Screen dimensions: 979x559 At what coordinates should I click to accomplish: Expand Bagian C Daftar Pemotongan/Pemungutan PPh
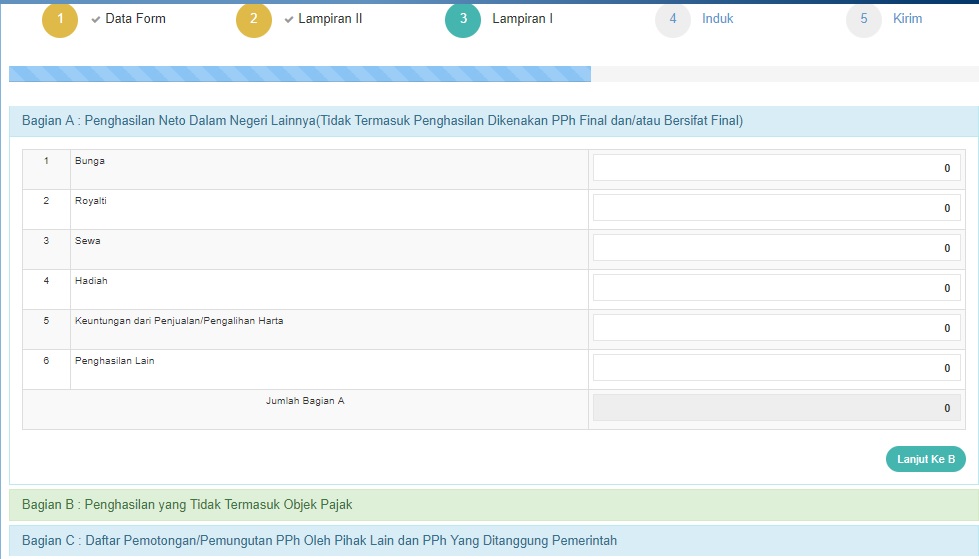[x=319, y=540]
